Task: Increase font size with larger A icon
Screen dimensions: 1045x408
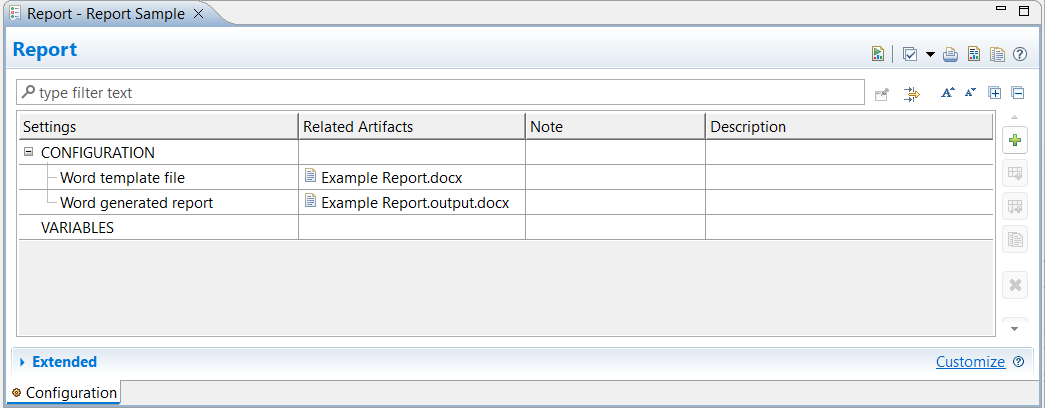Action: pos(948,93)
